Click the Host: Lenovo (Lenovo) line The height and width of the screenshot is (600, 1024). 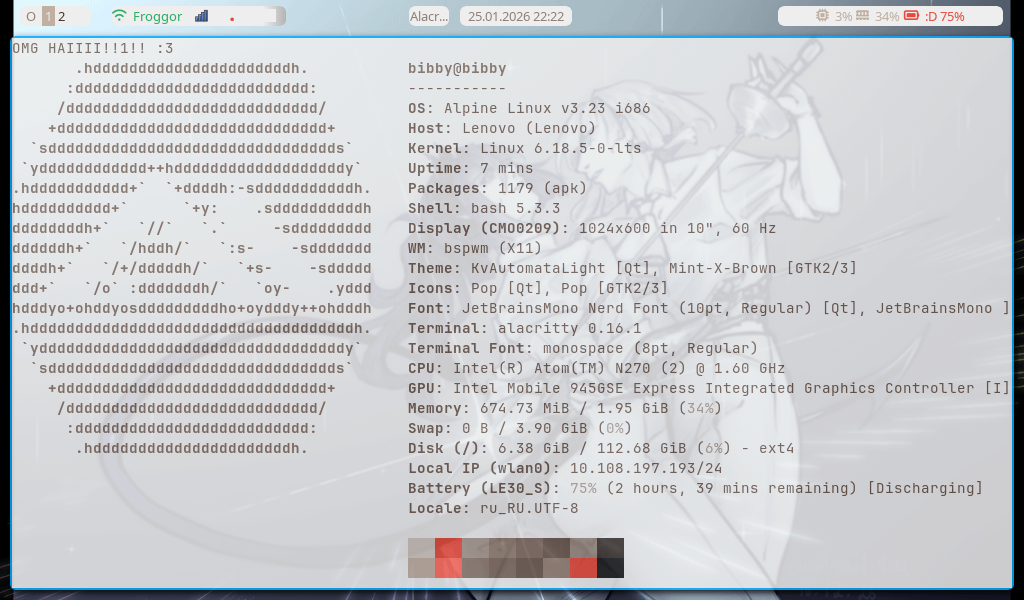(x=502, y=128)
